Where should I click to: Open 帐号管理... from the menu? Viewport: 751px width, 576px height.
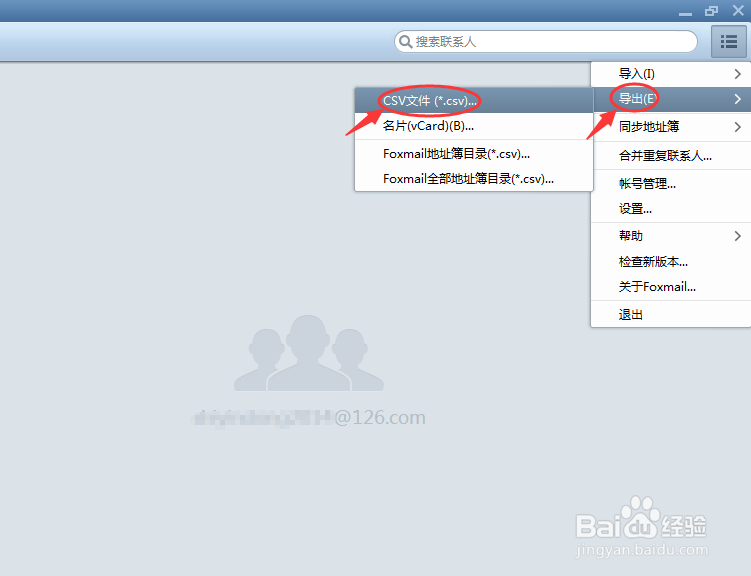(x=671, y=183)
